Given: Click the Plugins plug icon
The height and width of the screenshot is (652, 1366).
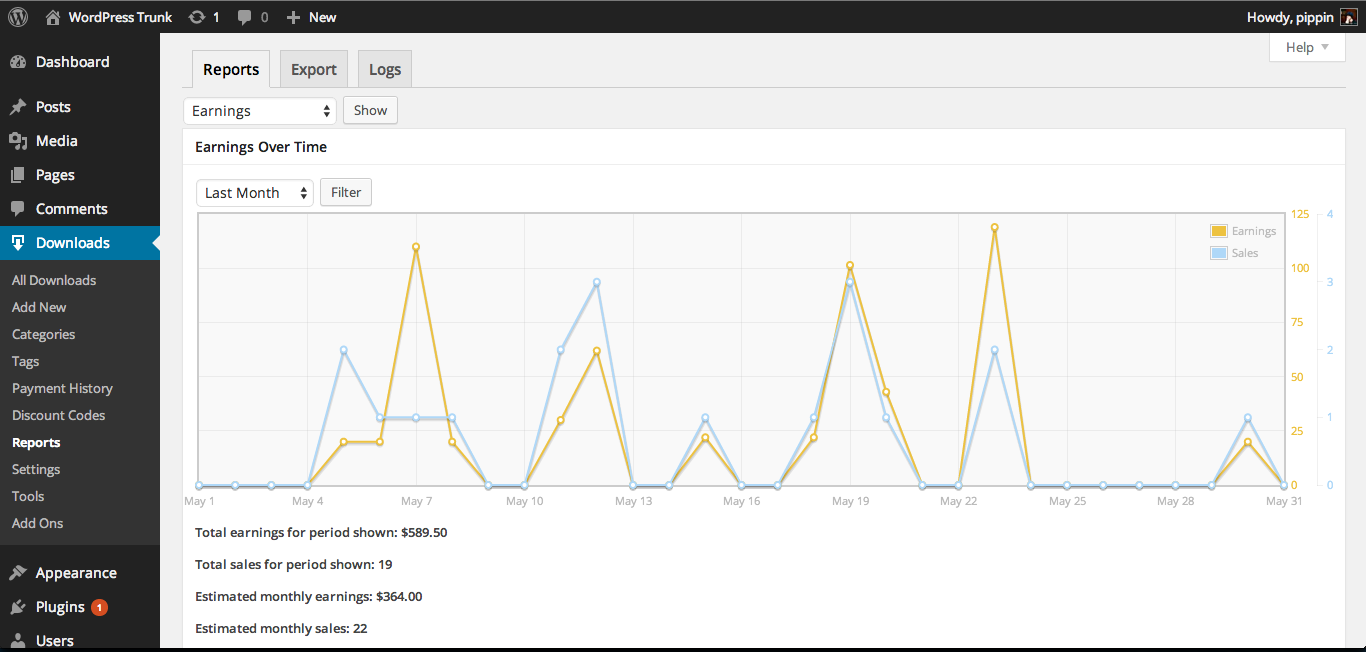Looking at the screenshot, I should pos(18,607).
